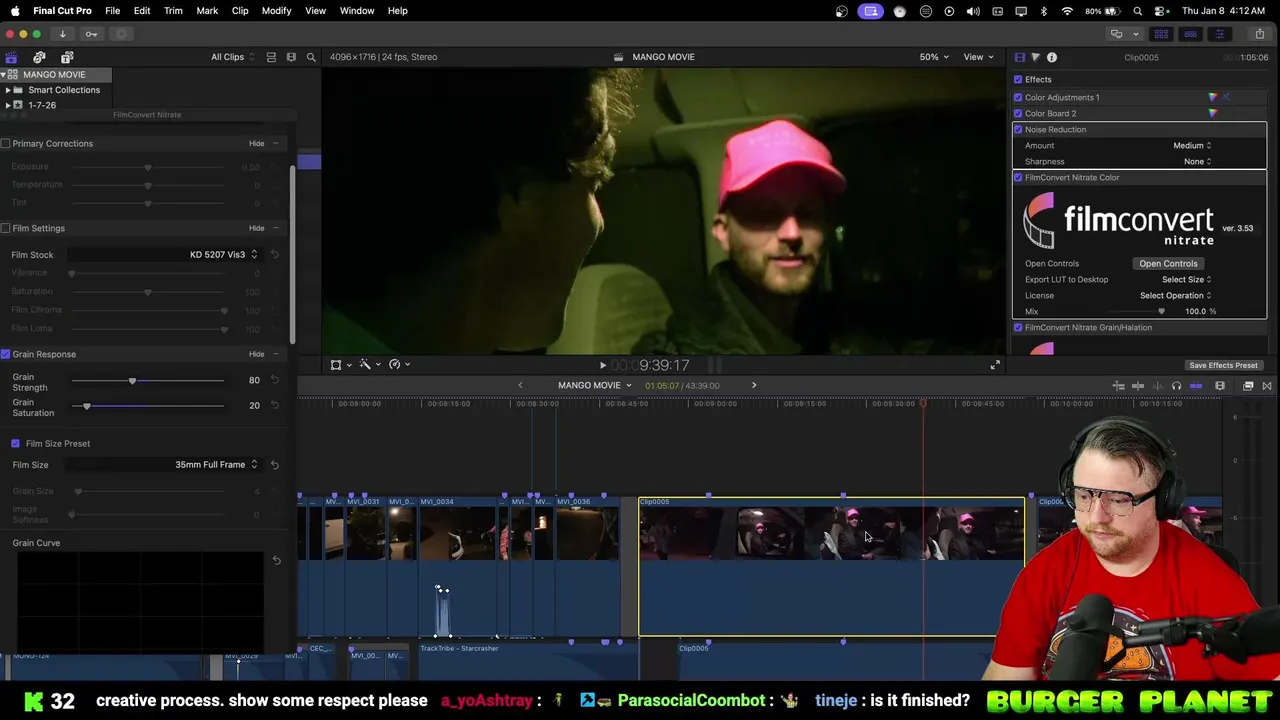This screenshot has height=720, width=1280.
Task: Uncheck the Film Size Preset checkbox
Action: coord(15,443)
